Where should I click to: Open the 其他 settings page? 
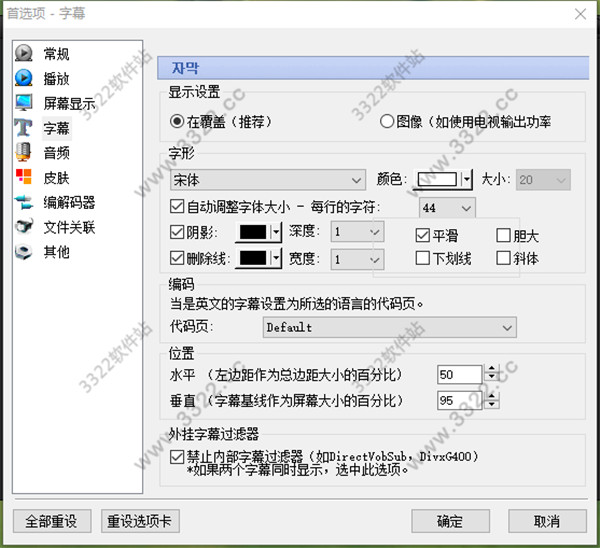[x=56, y=252]
